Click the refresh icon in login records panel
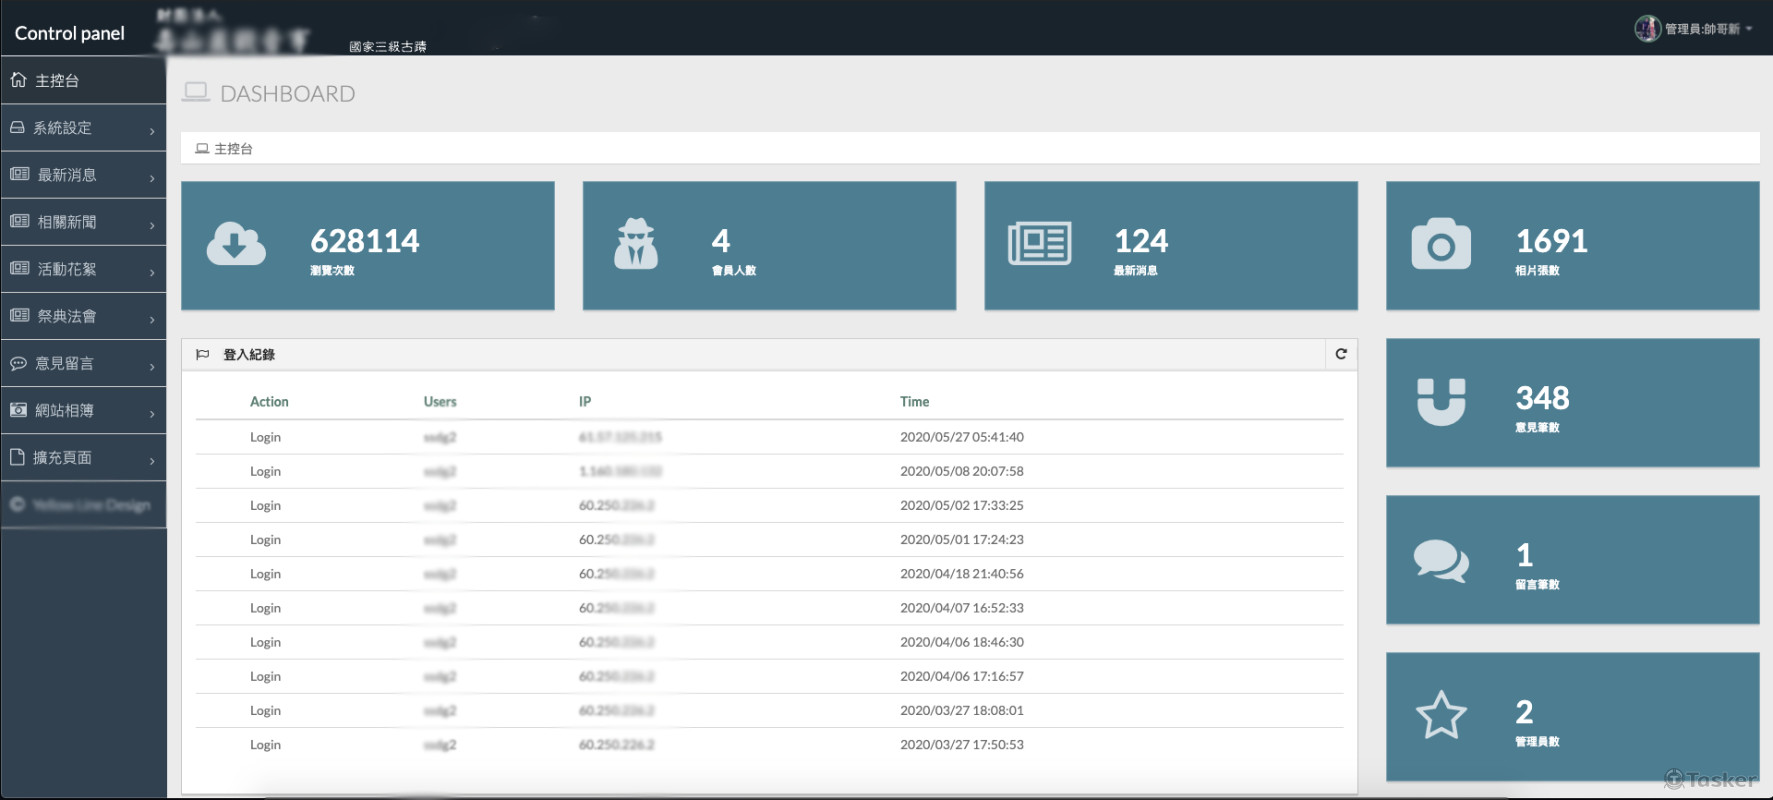1773x800 pixels. pos(1341,354)
